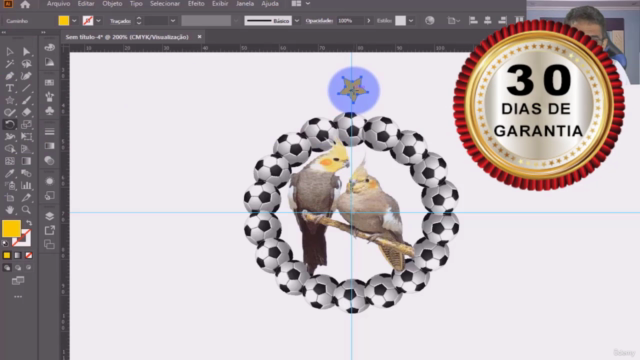This screenshot has width=640, height=360.
Task: Open the Appearance panel icon
Action: point(49,181)
